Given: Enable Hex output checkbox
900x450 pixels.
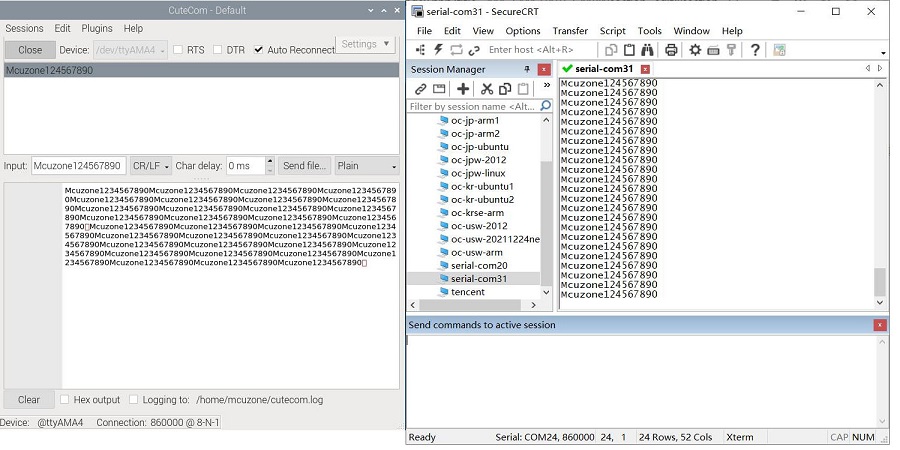Looking at the screenshot, I should (65, 399).
